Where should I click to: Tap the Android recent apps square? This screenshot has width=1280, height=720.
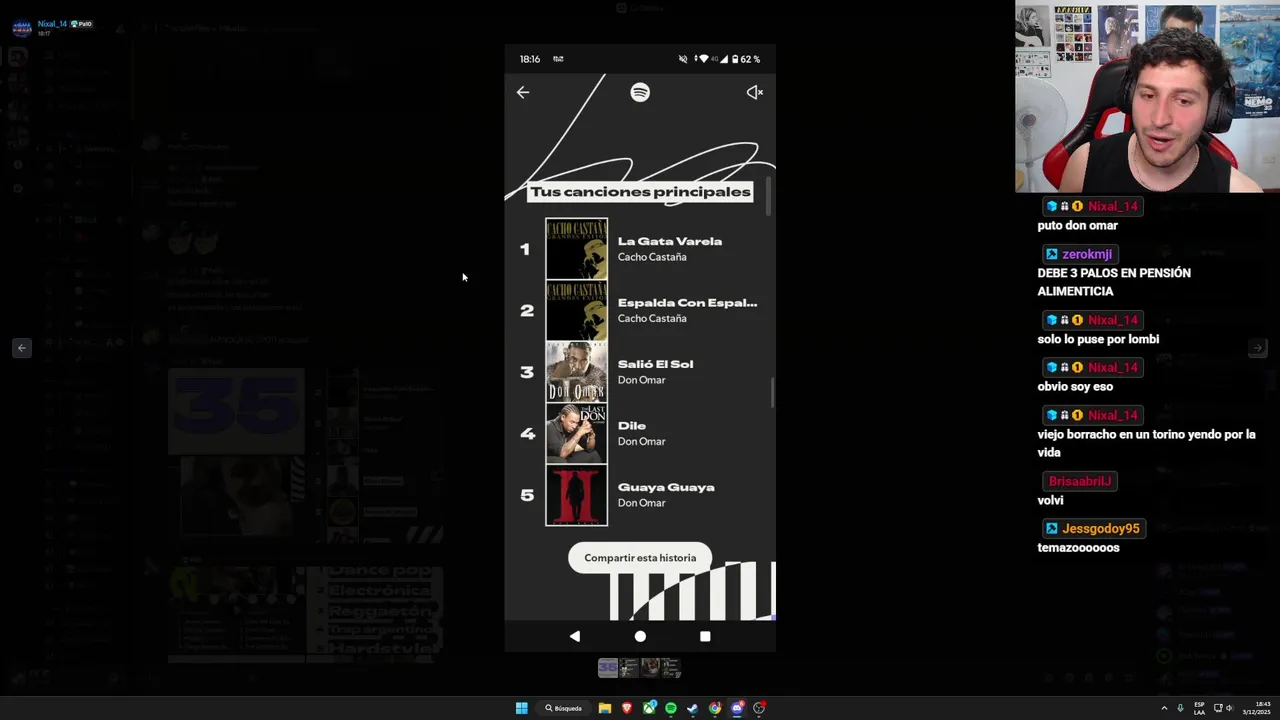pyautogui.click(x=705, y=636)
